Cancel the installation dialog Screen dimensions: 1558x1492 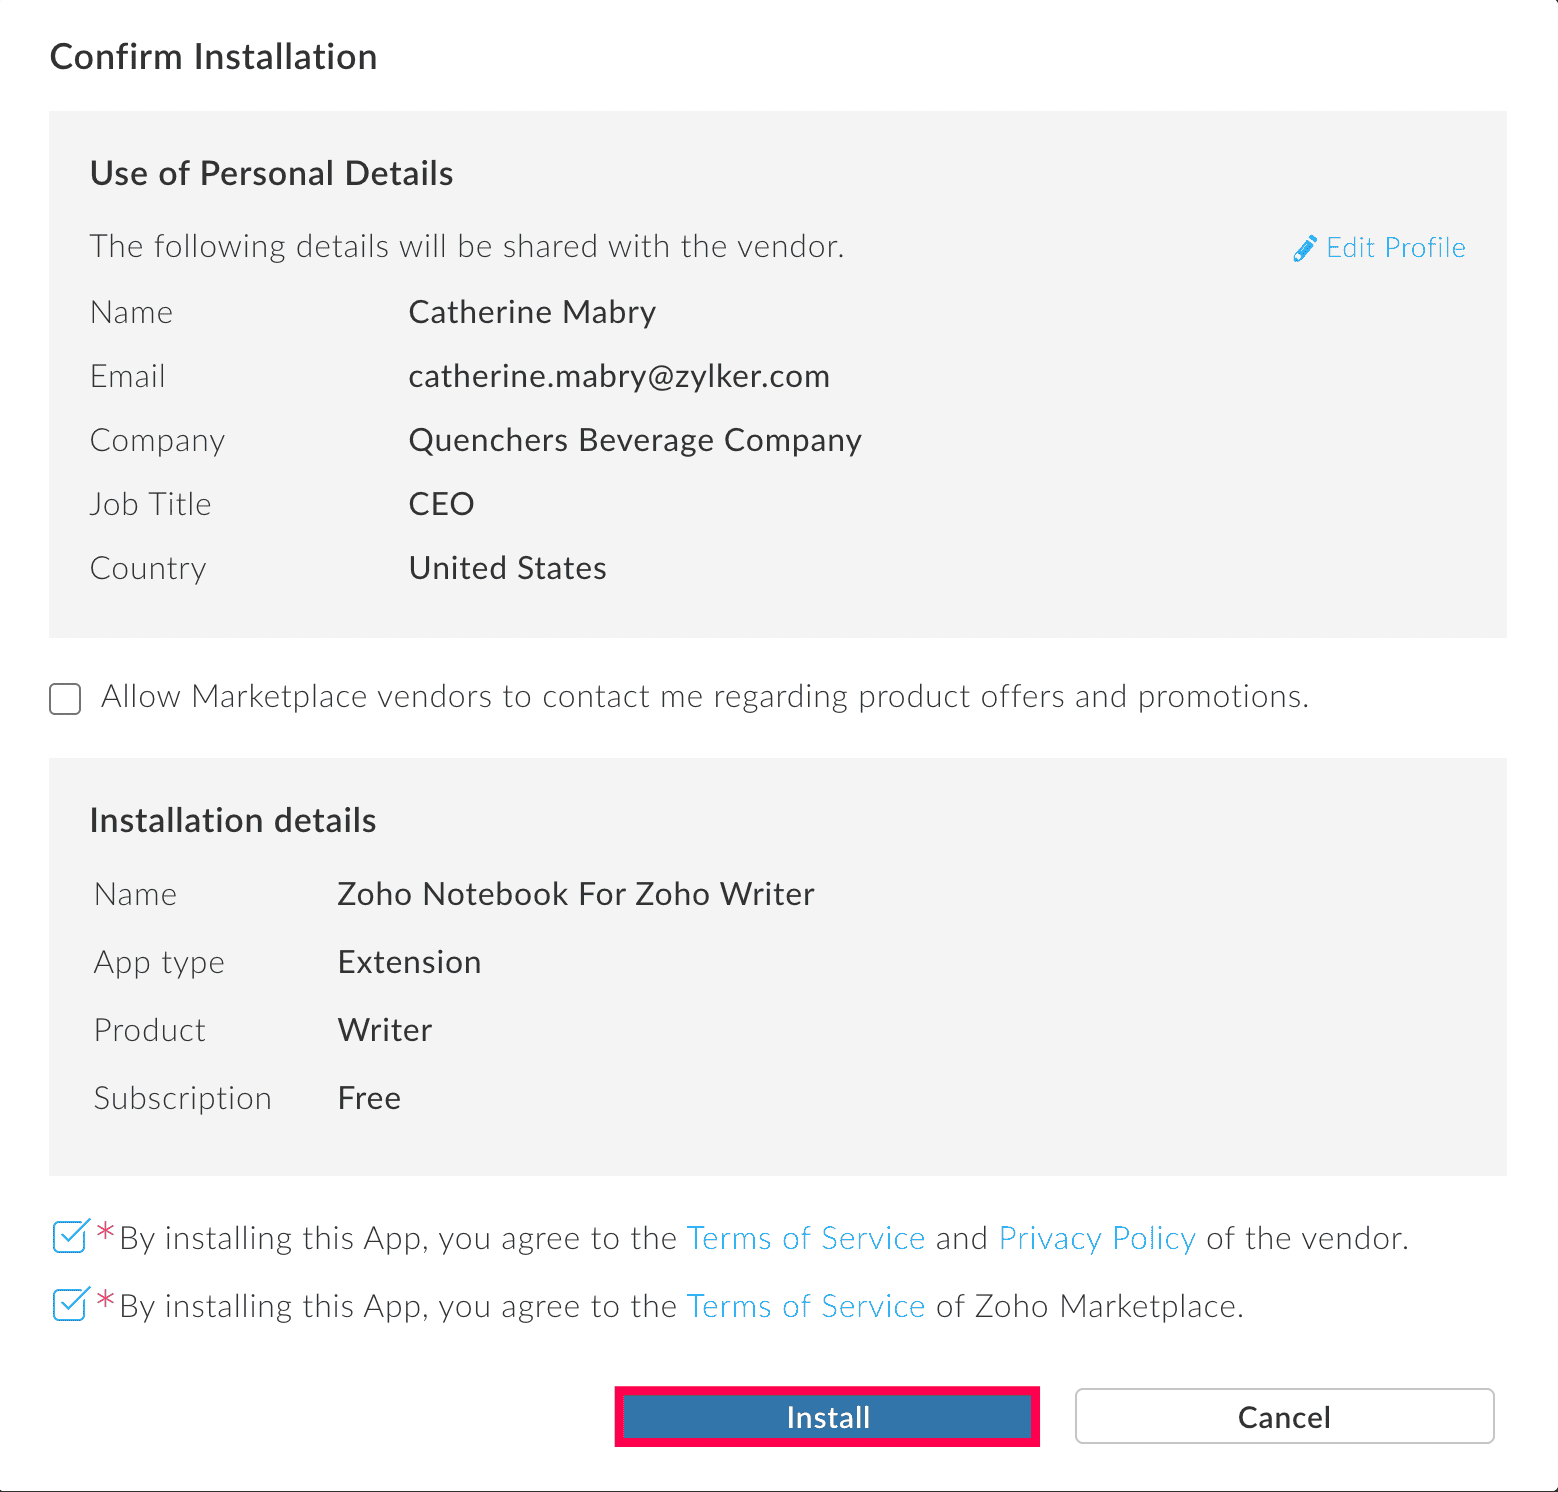click(x=1284, y=1416)
